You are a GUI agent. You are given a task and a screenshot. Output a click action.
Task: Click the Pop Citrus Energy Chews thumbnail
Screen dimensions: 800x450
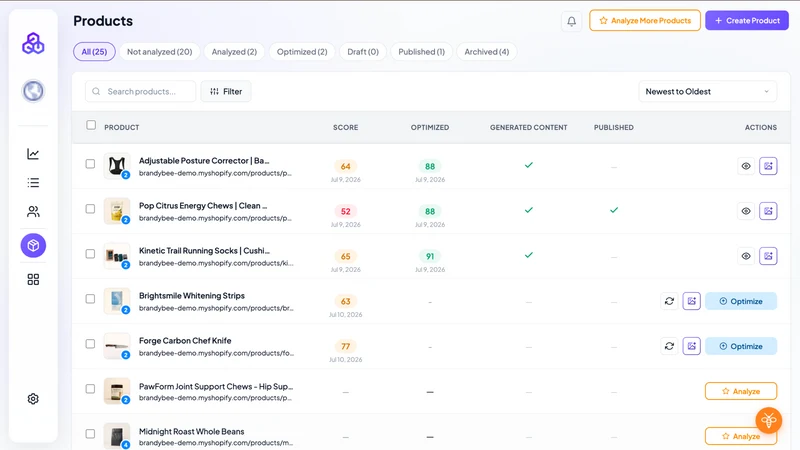click(x=117, y=211)
